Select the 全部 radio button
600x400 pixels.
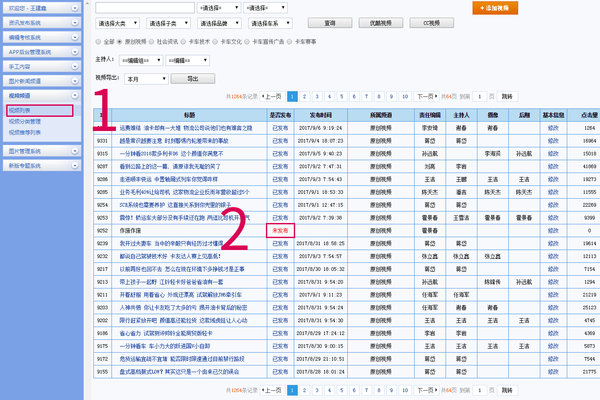pos(98,42)
